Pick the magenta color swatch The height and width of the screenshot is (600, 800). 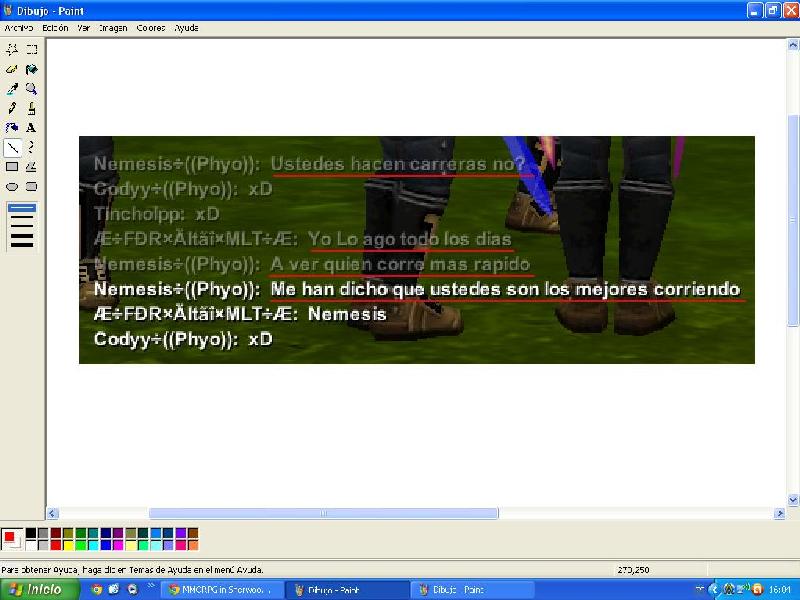pos(118,545)
